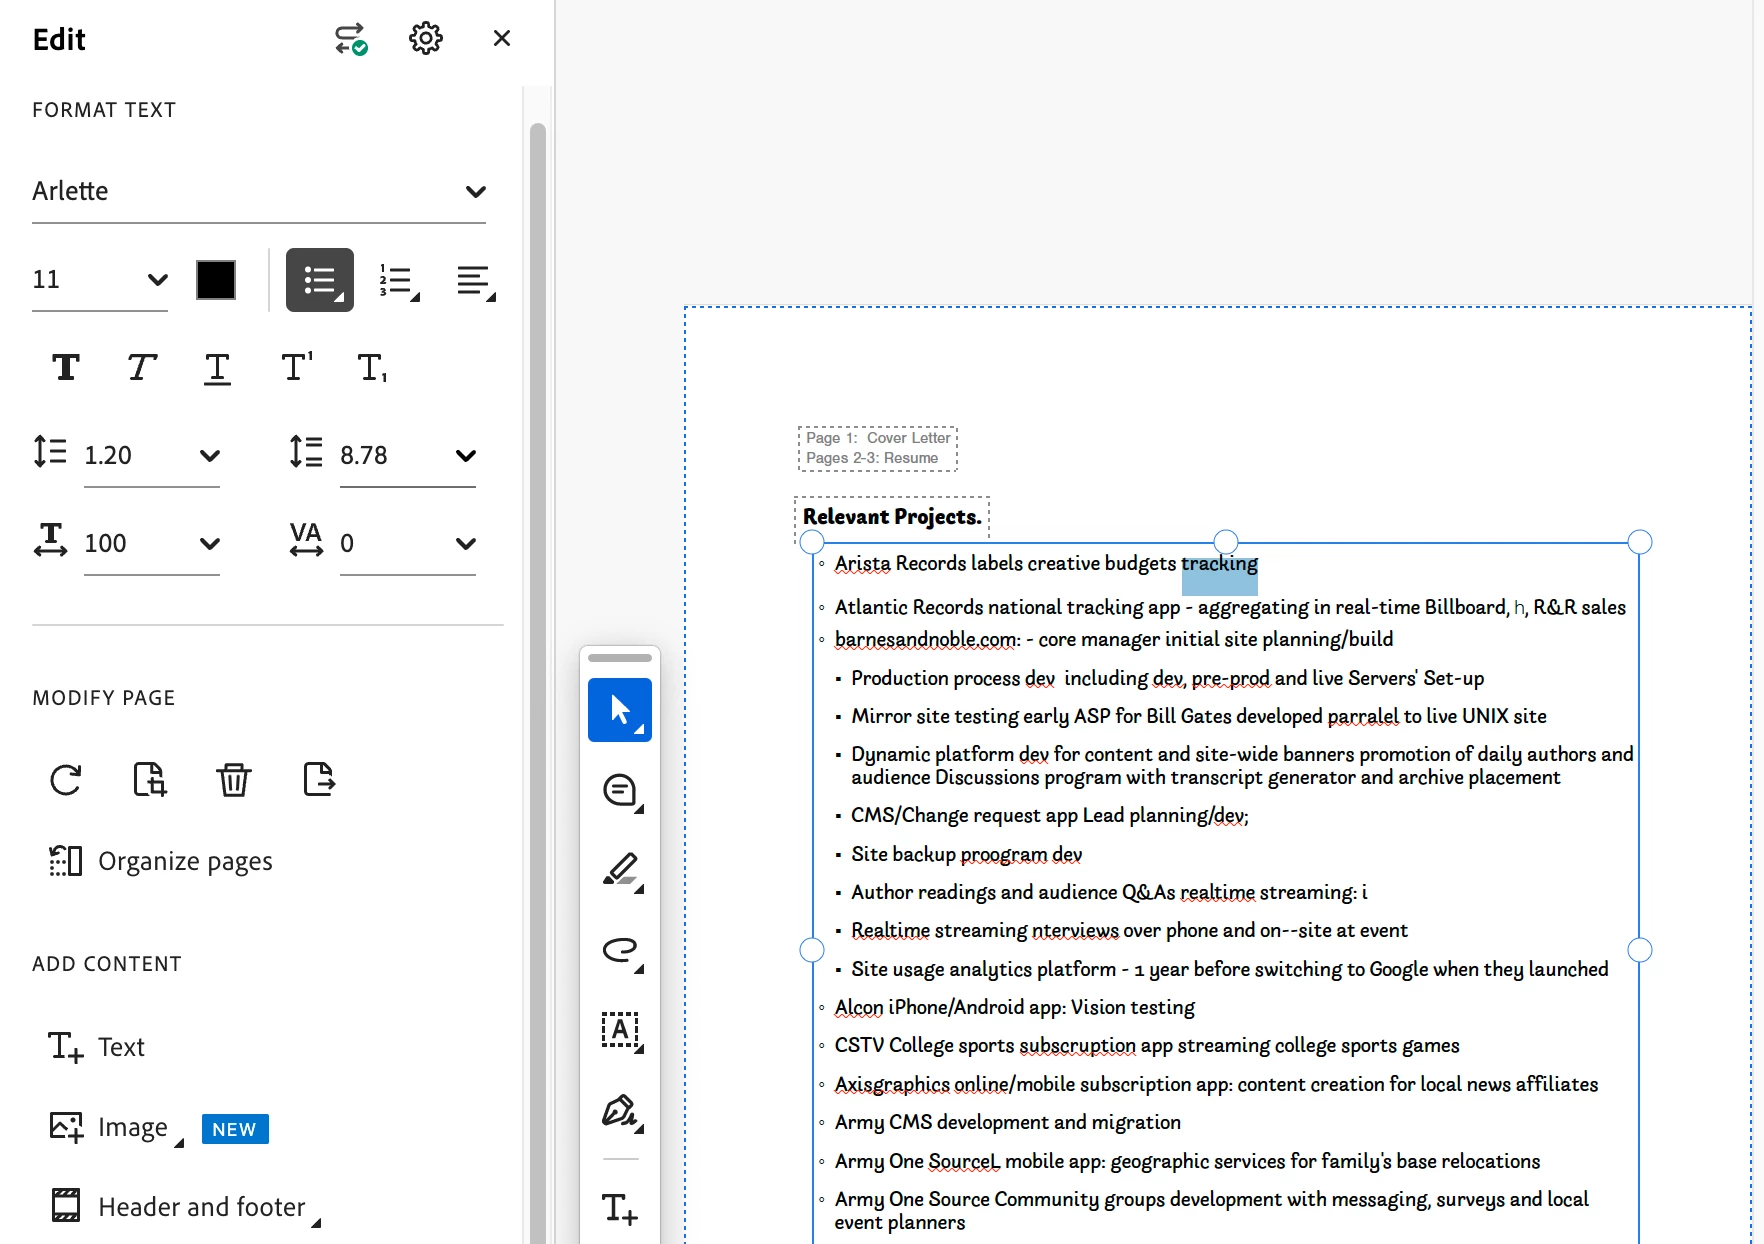Screen dimensions: 1764x1244
Task: Click the top-right resize handle of the text box
Action: [x=1640, y=542]
